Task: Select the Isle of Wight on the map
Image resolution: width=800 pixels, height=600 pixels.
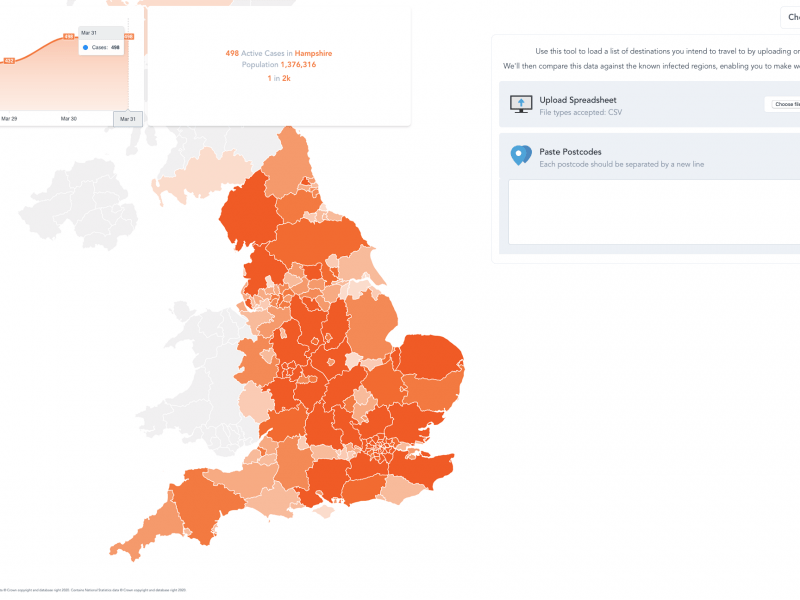Action: [x=324, y=511]
